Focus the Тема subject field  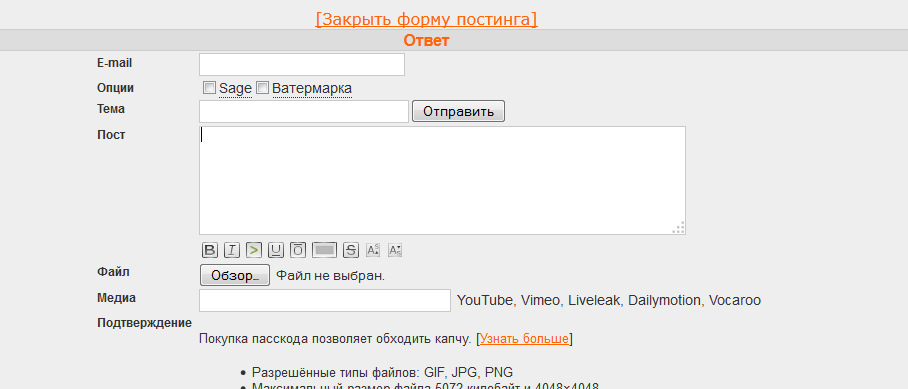click(304, 111)
